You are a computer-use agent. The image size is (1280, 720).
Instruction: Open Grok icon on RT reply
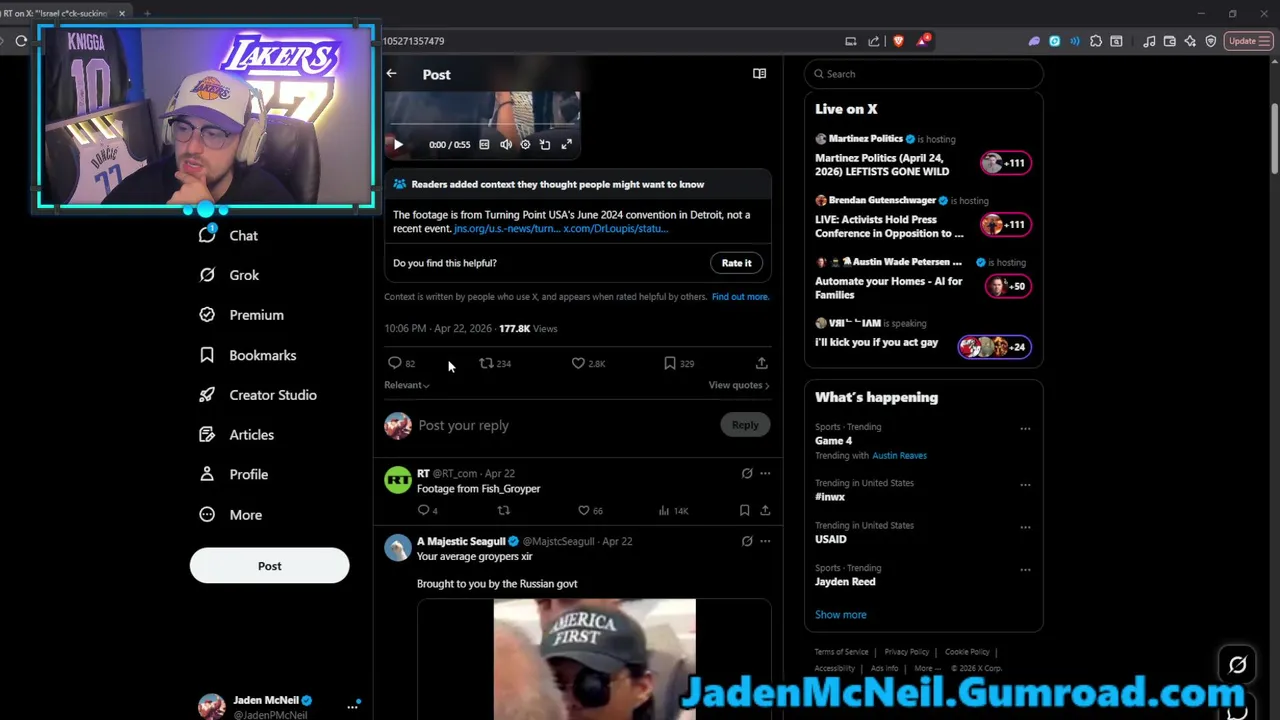click(747, 473)
